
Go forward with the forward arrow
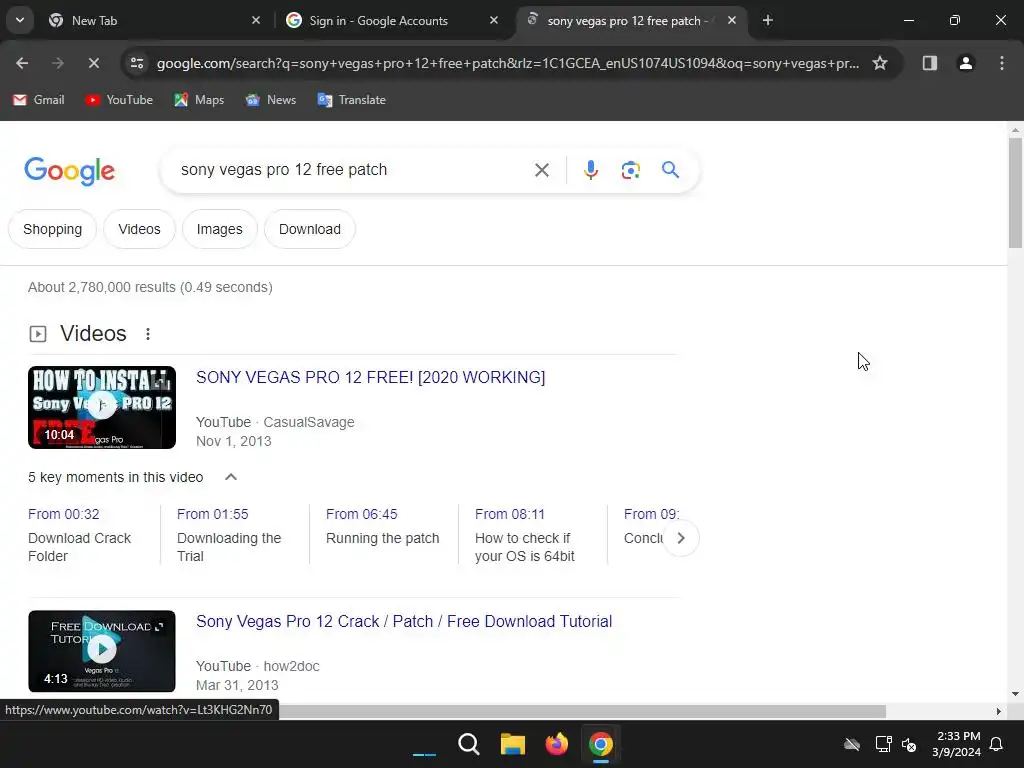[57, 63]
